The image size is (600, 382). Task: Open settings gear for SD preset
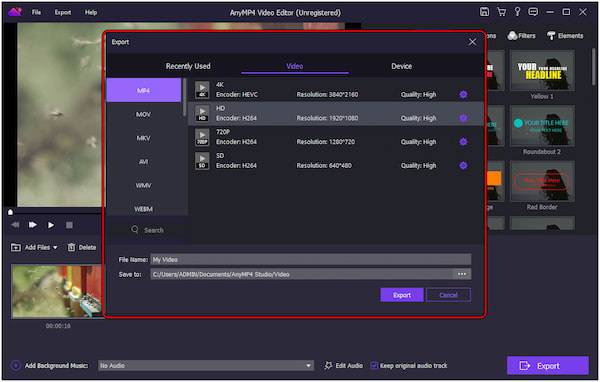pos(463,165)
